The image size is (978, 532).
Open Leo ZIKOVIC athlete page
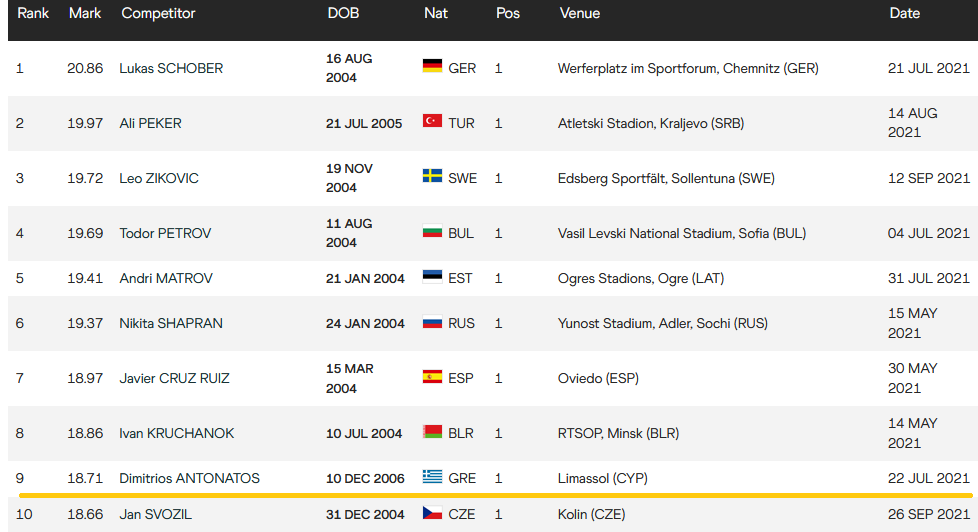coord(159,178)
